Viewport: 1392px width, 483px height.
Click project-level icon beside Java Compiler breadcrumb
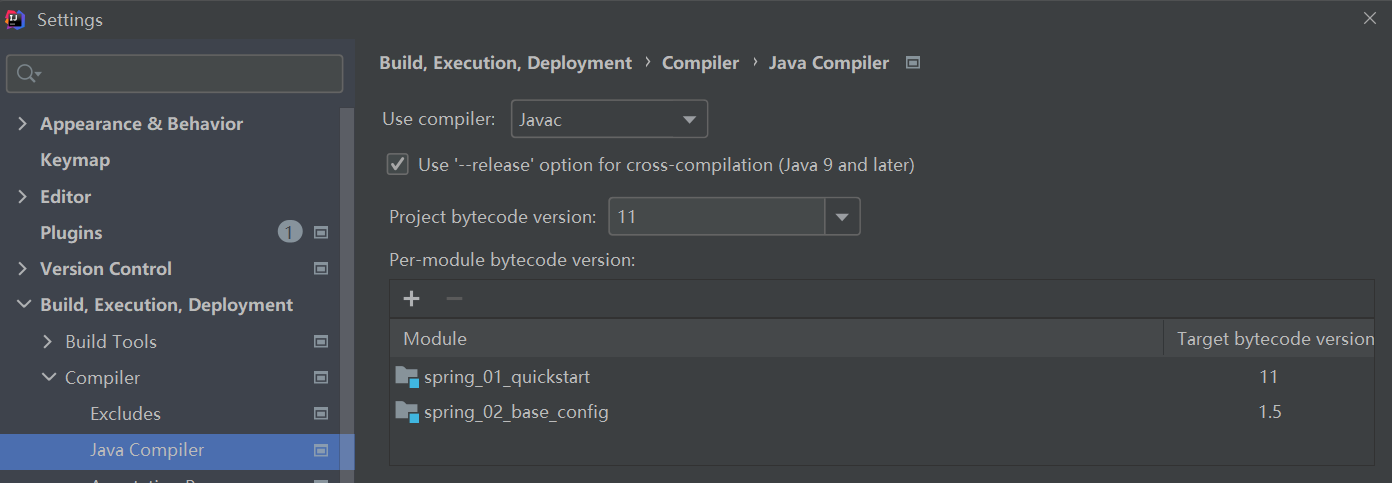(912, 62)
